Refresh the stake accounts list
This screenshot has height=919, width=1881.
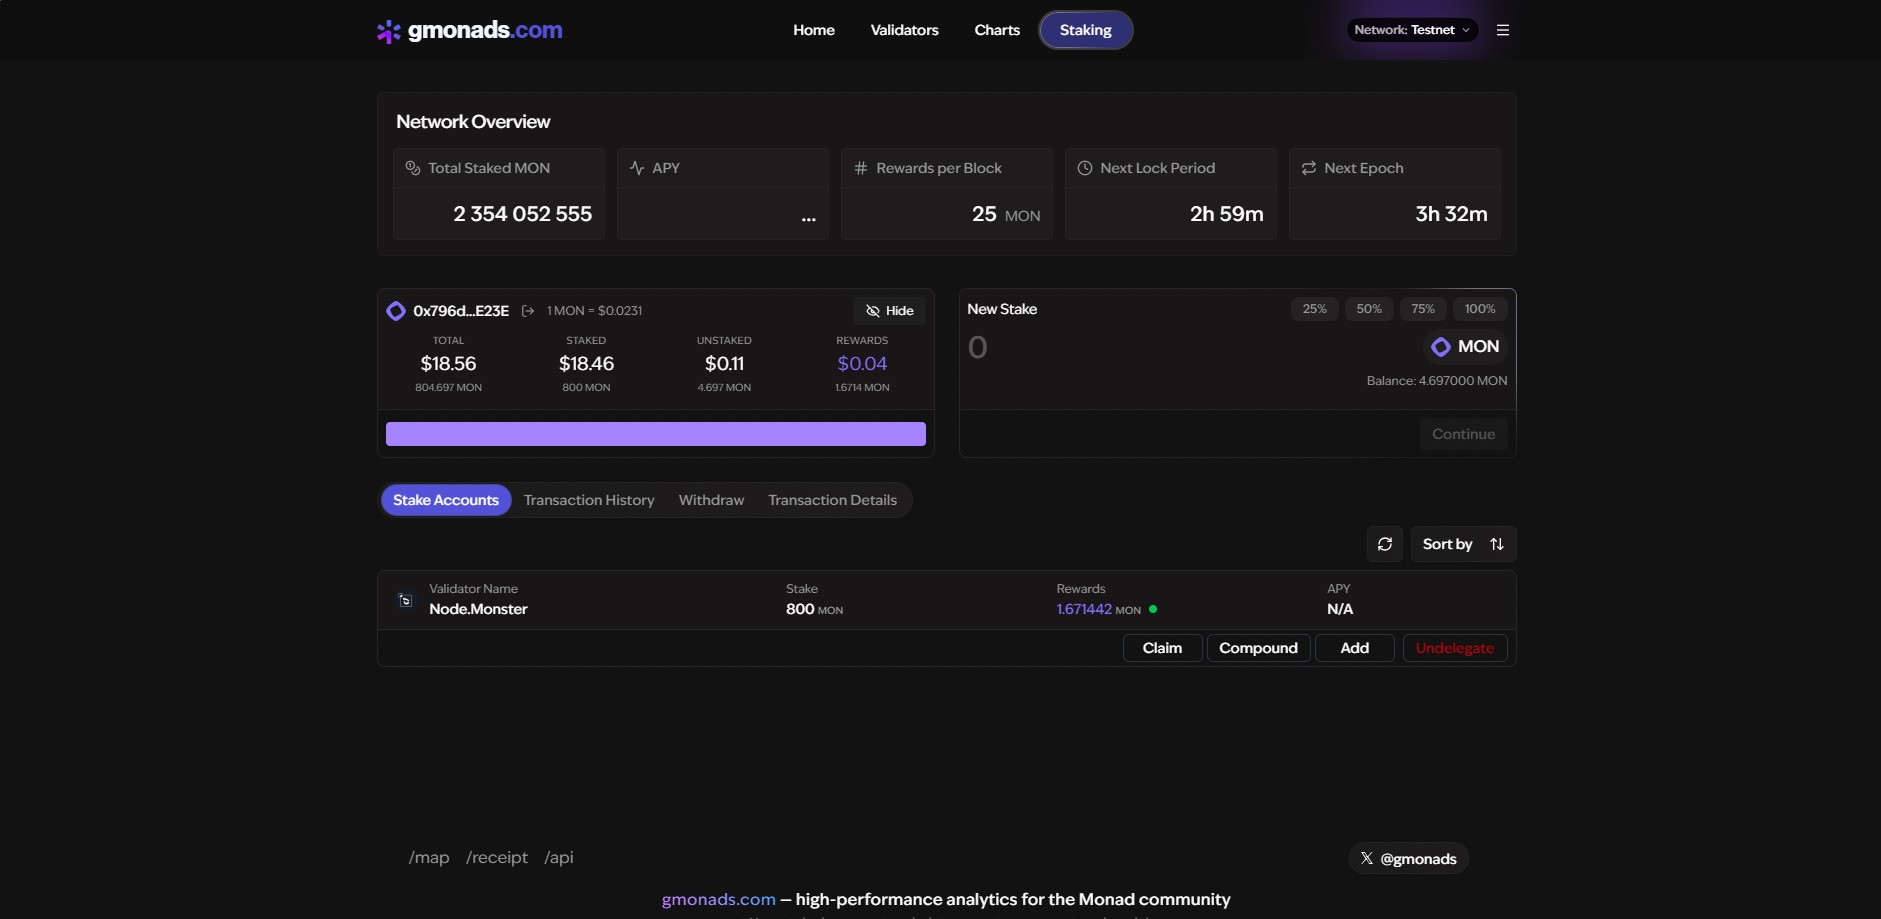[1384, 543]
